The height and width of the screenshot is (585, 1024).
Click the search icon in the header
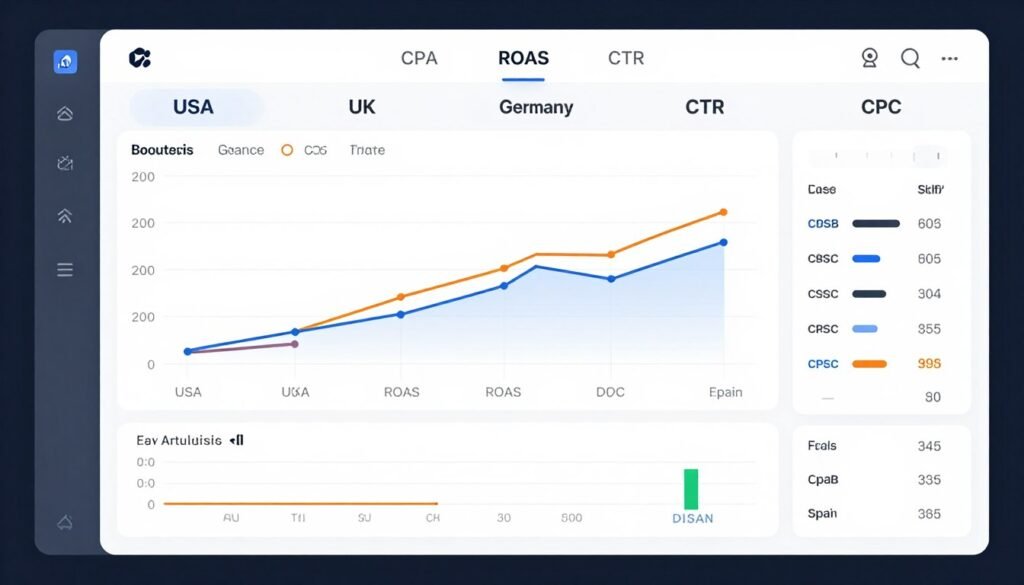pyautogui.click(x=910, y=58)
